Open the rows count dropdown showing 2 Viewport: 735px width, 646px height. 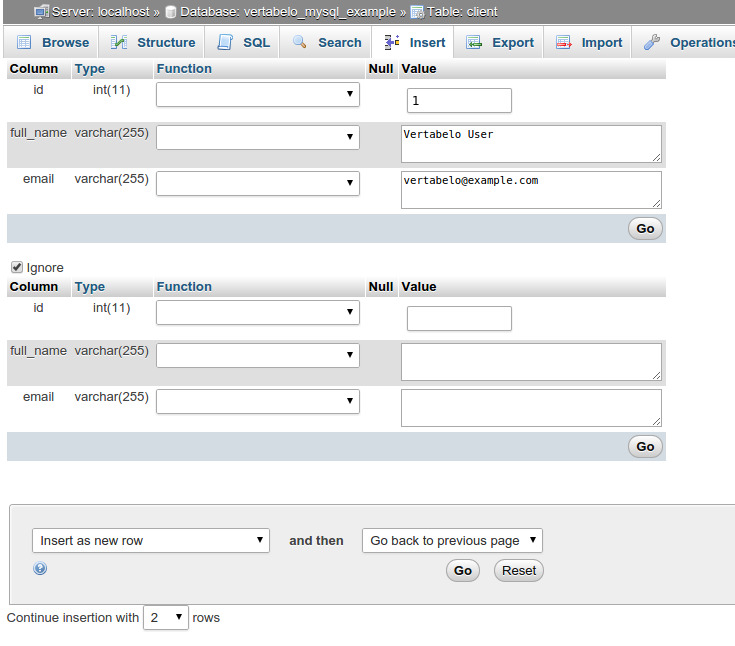pyautogui.click(x=166, y=617)
